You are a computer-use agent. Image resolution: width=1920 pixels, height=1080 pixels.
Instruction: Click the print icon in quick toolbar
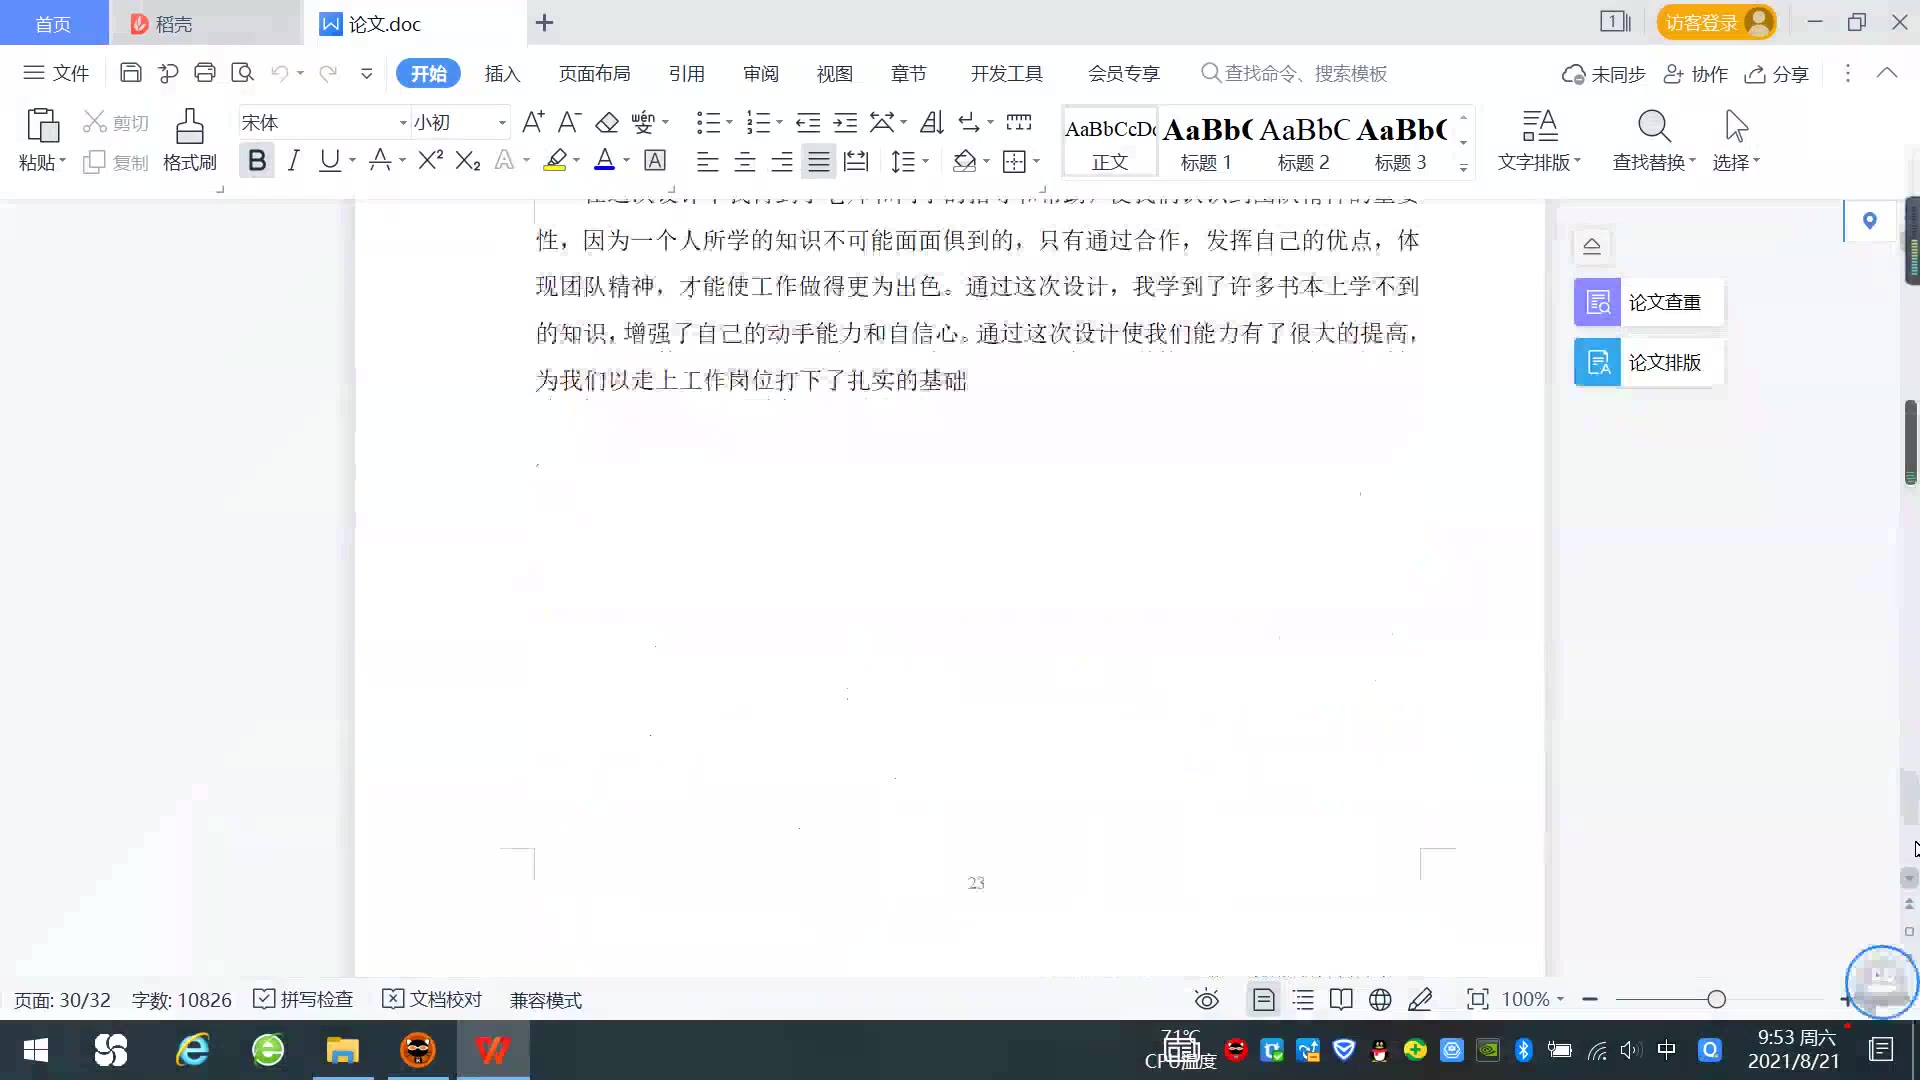point(205,73)
